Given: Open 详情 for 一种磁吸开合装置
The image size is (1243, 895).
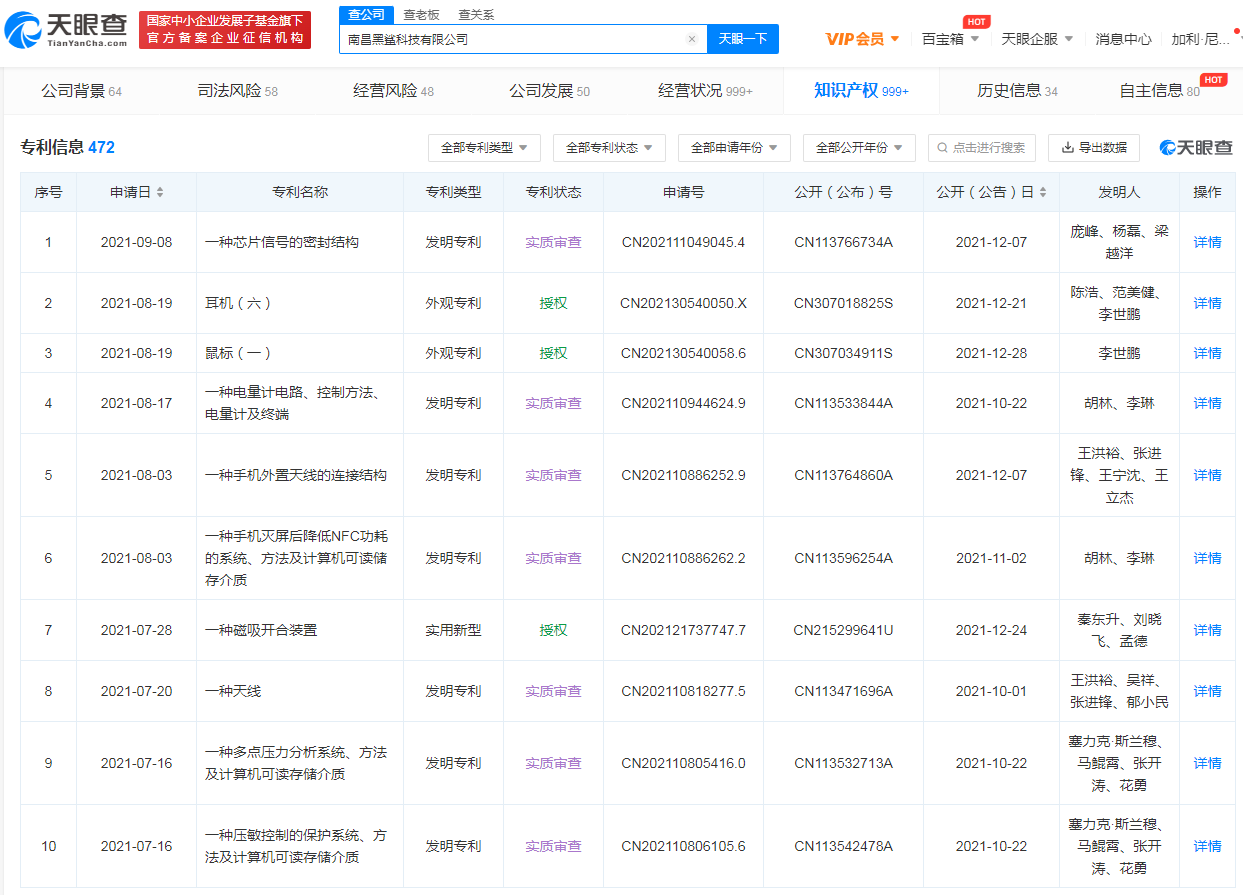Looking at the screenshot, I should [1207, 630].
